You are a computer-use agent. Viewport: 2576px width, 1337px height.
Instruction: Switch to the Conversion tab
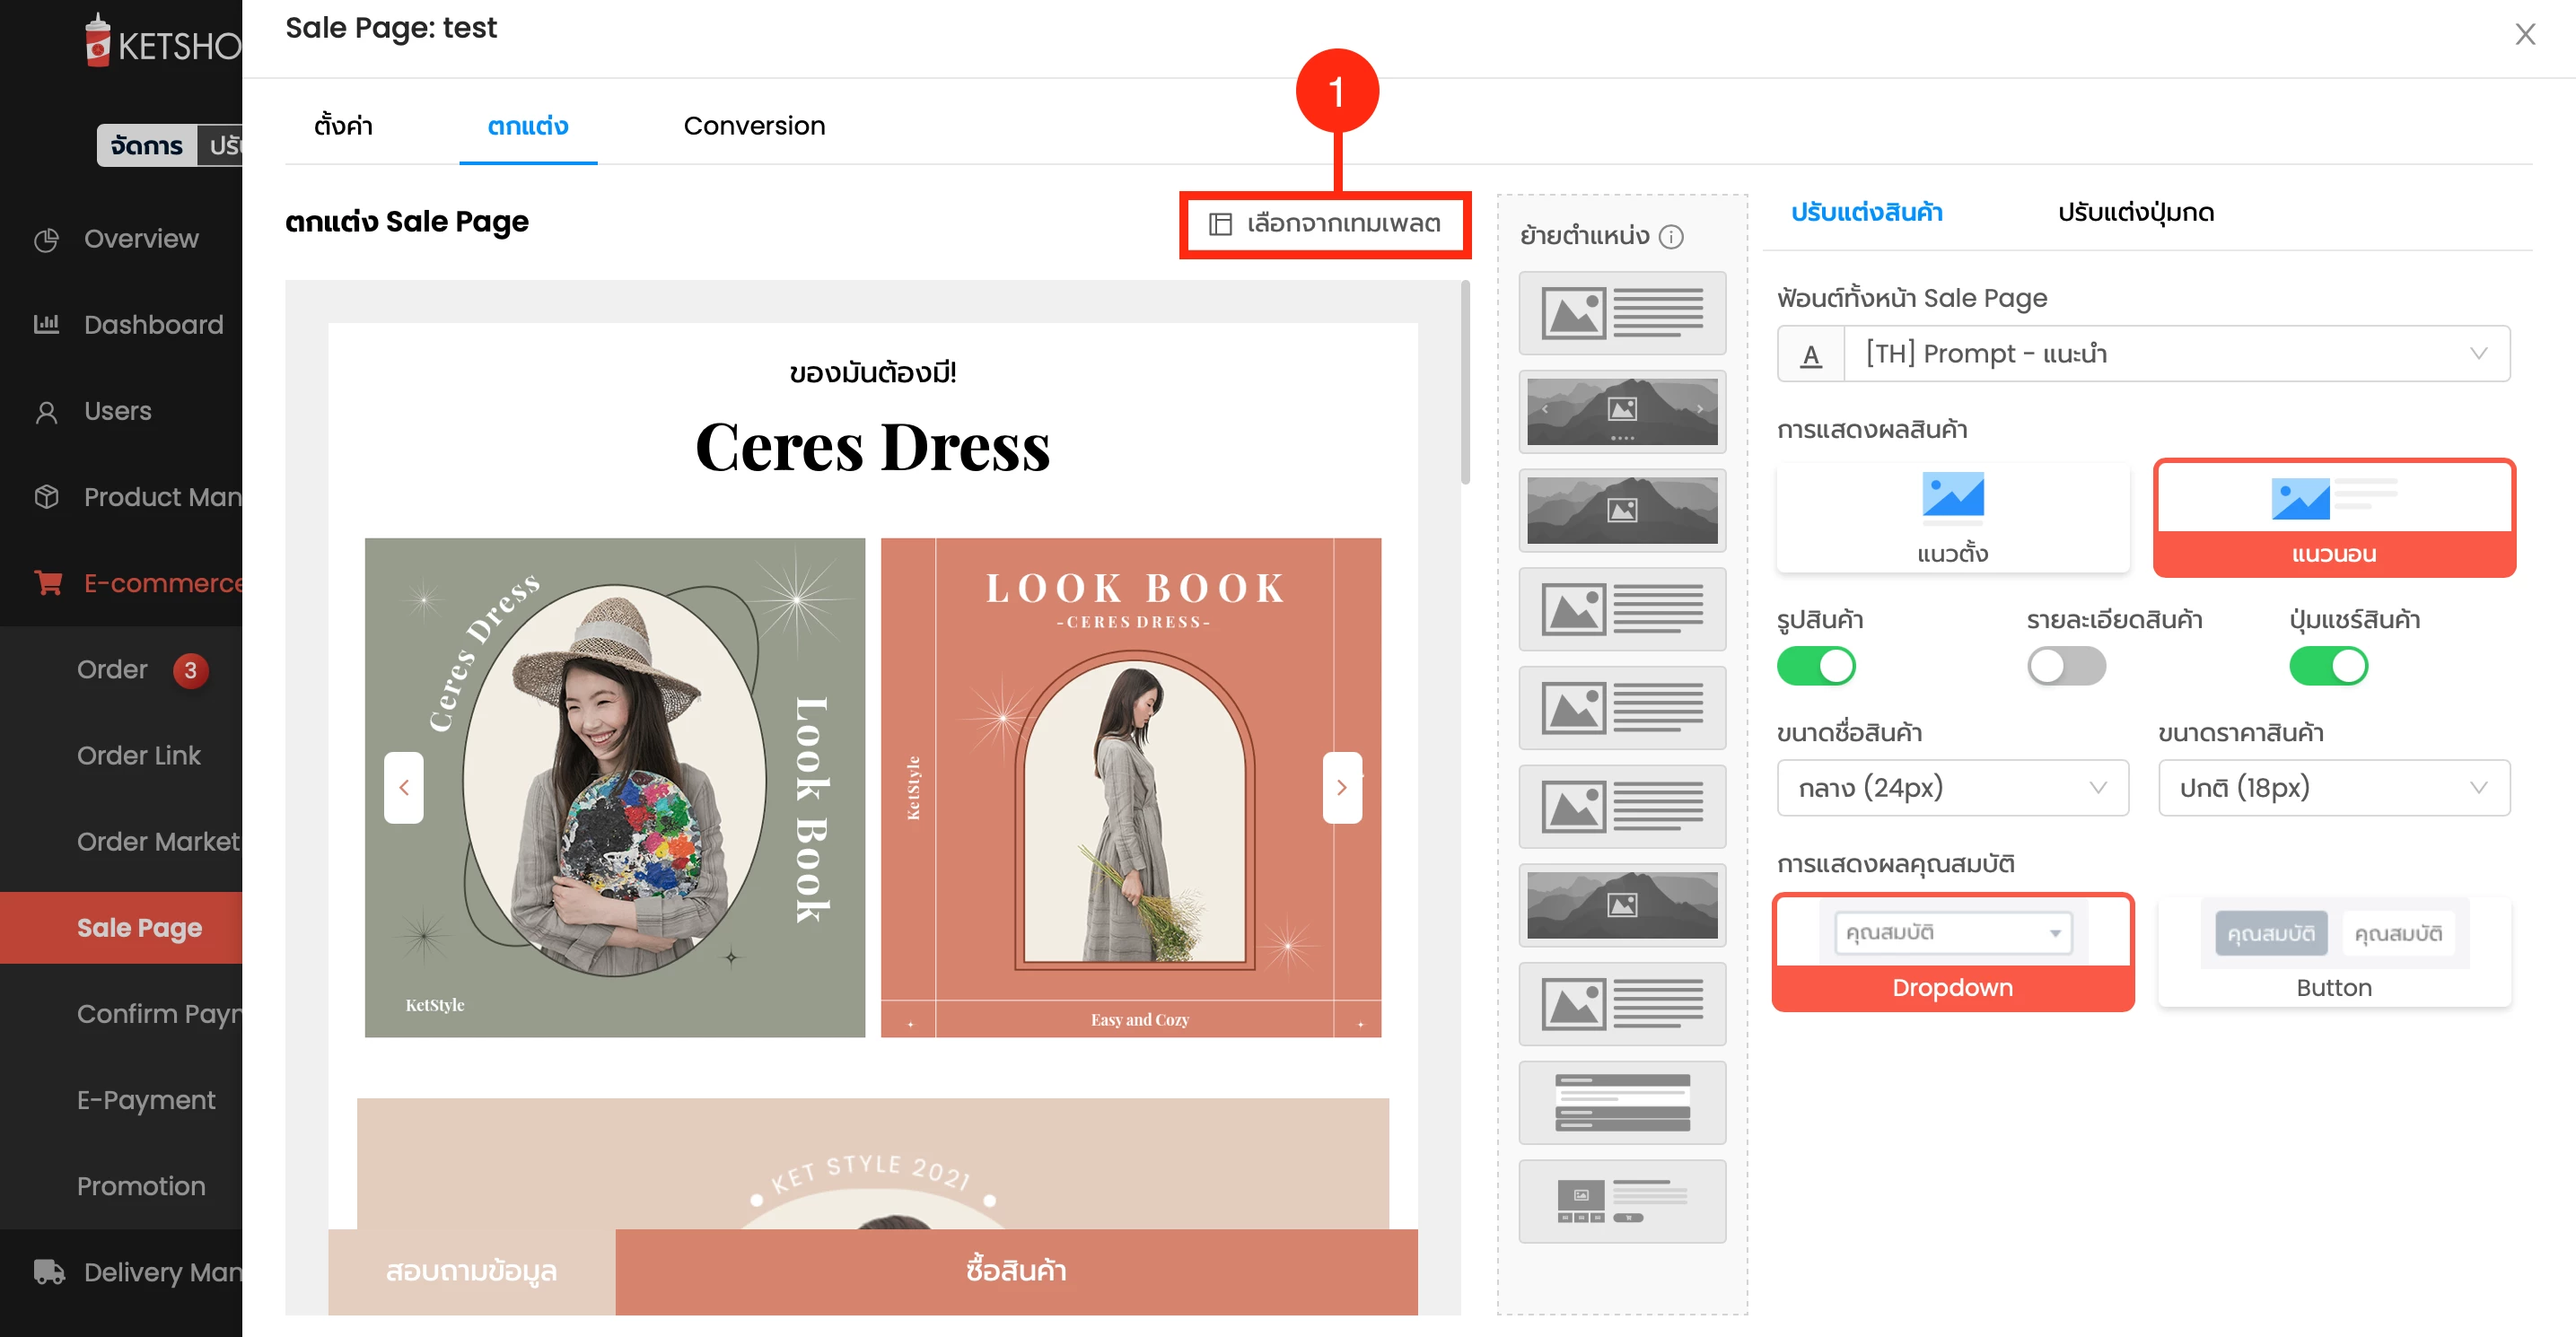tap(754, 126)
